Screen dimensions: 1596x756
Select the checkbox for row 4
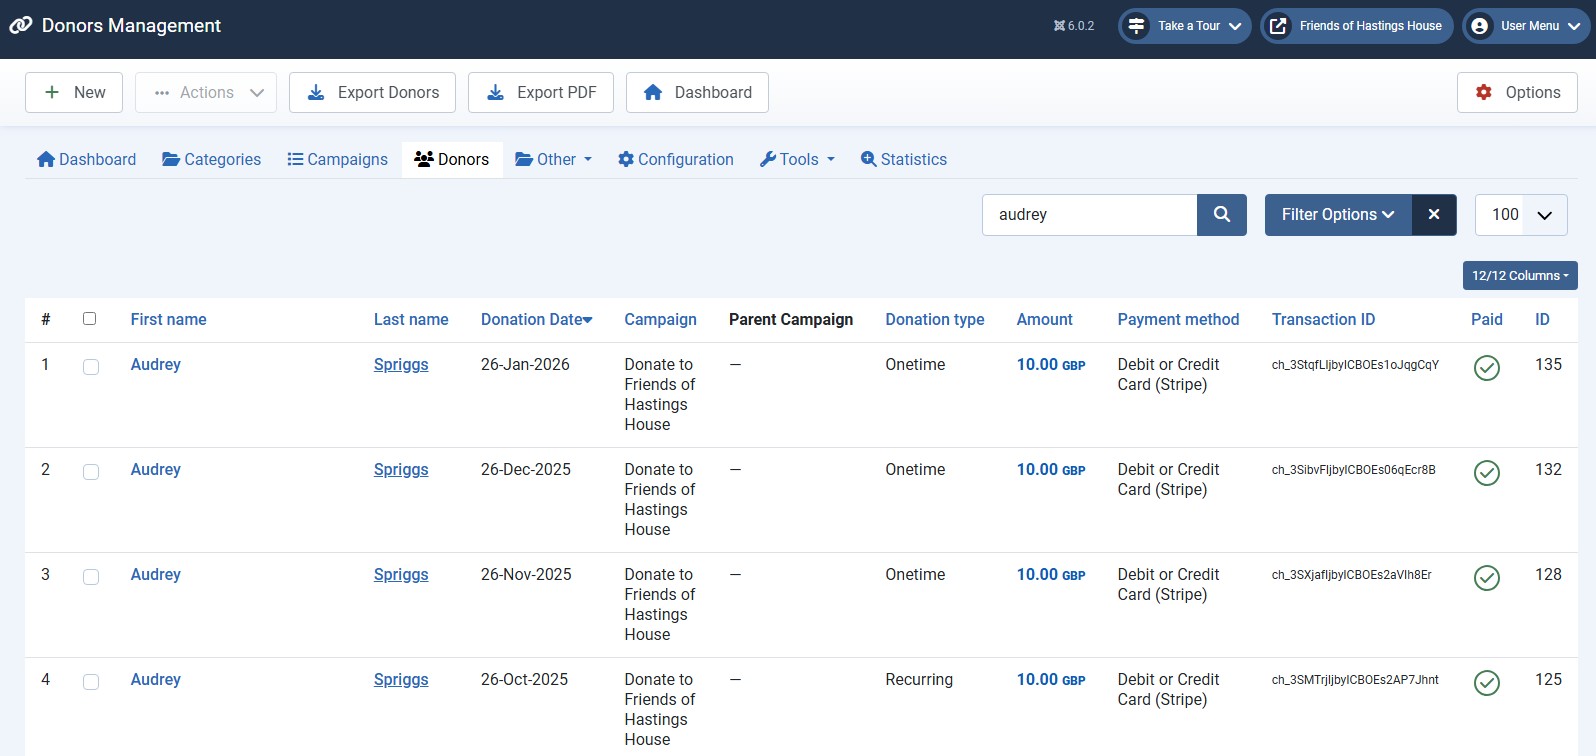pos(91,682)
